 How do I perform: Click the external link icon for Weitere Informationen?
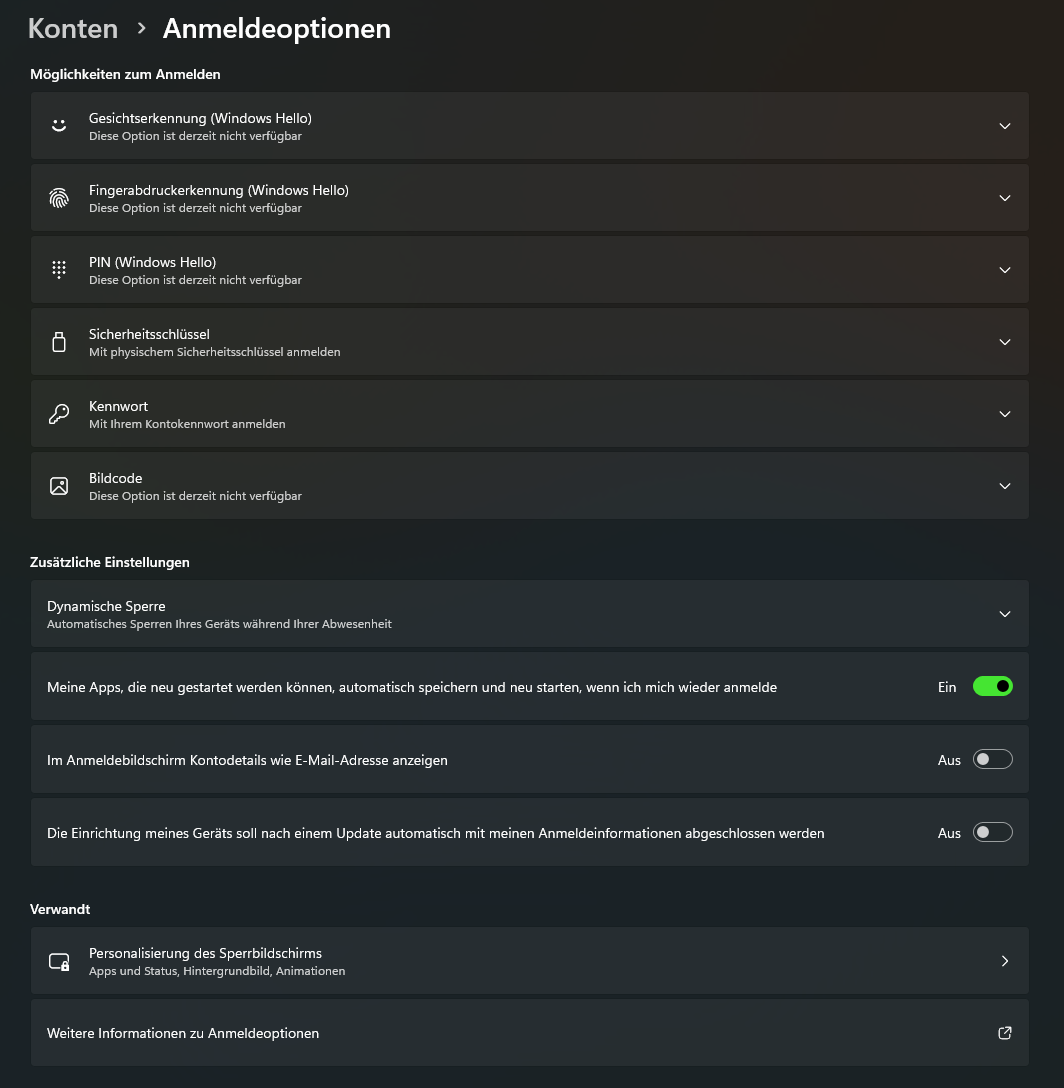coord(1005,1033)
